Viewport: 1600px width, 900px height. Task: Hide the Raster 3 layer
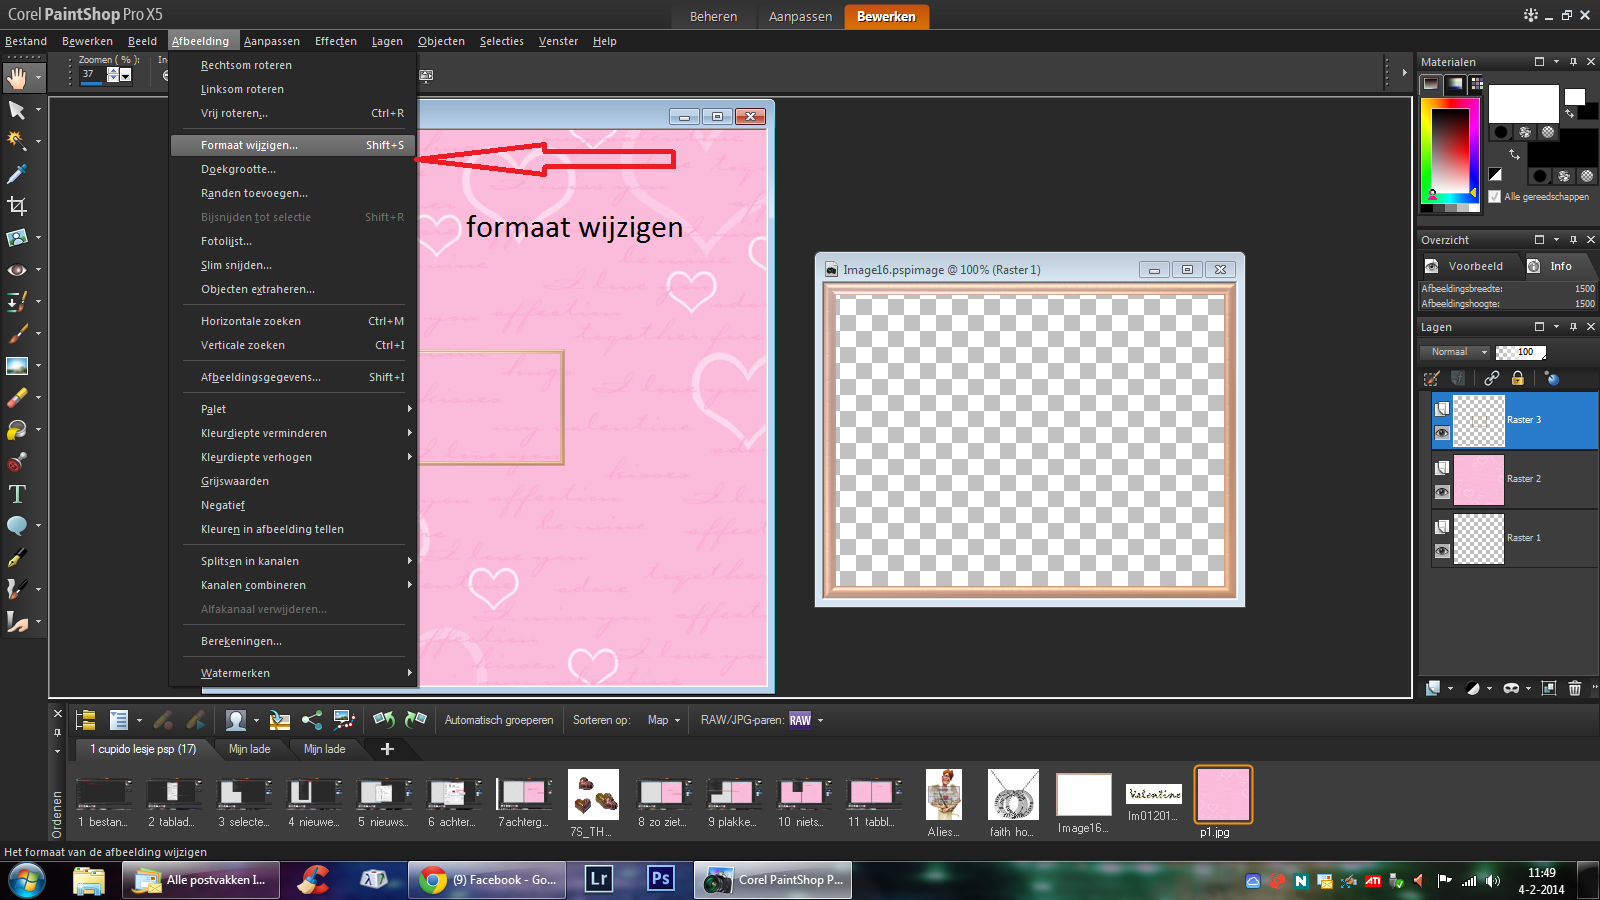point(1441,433)
